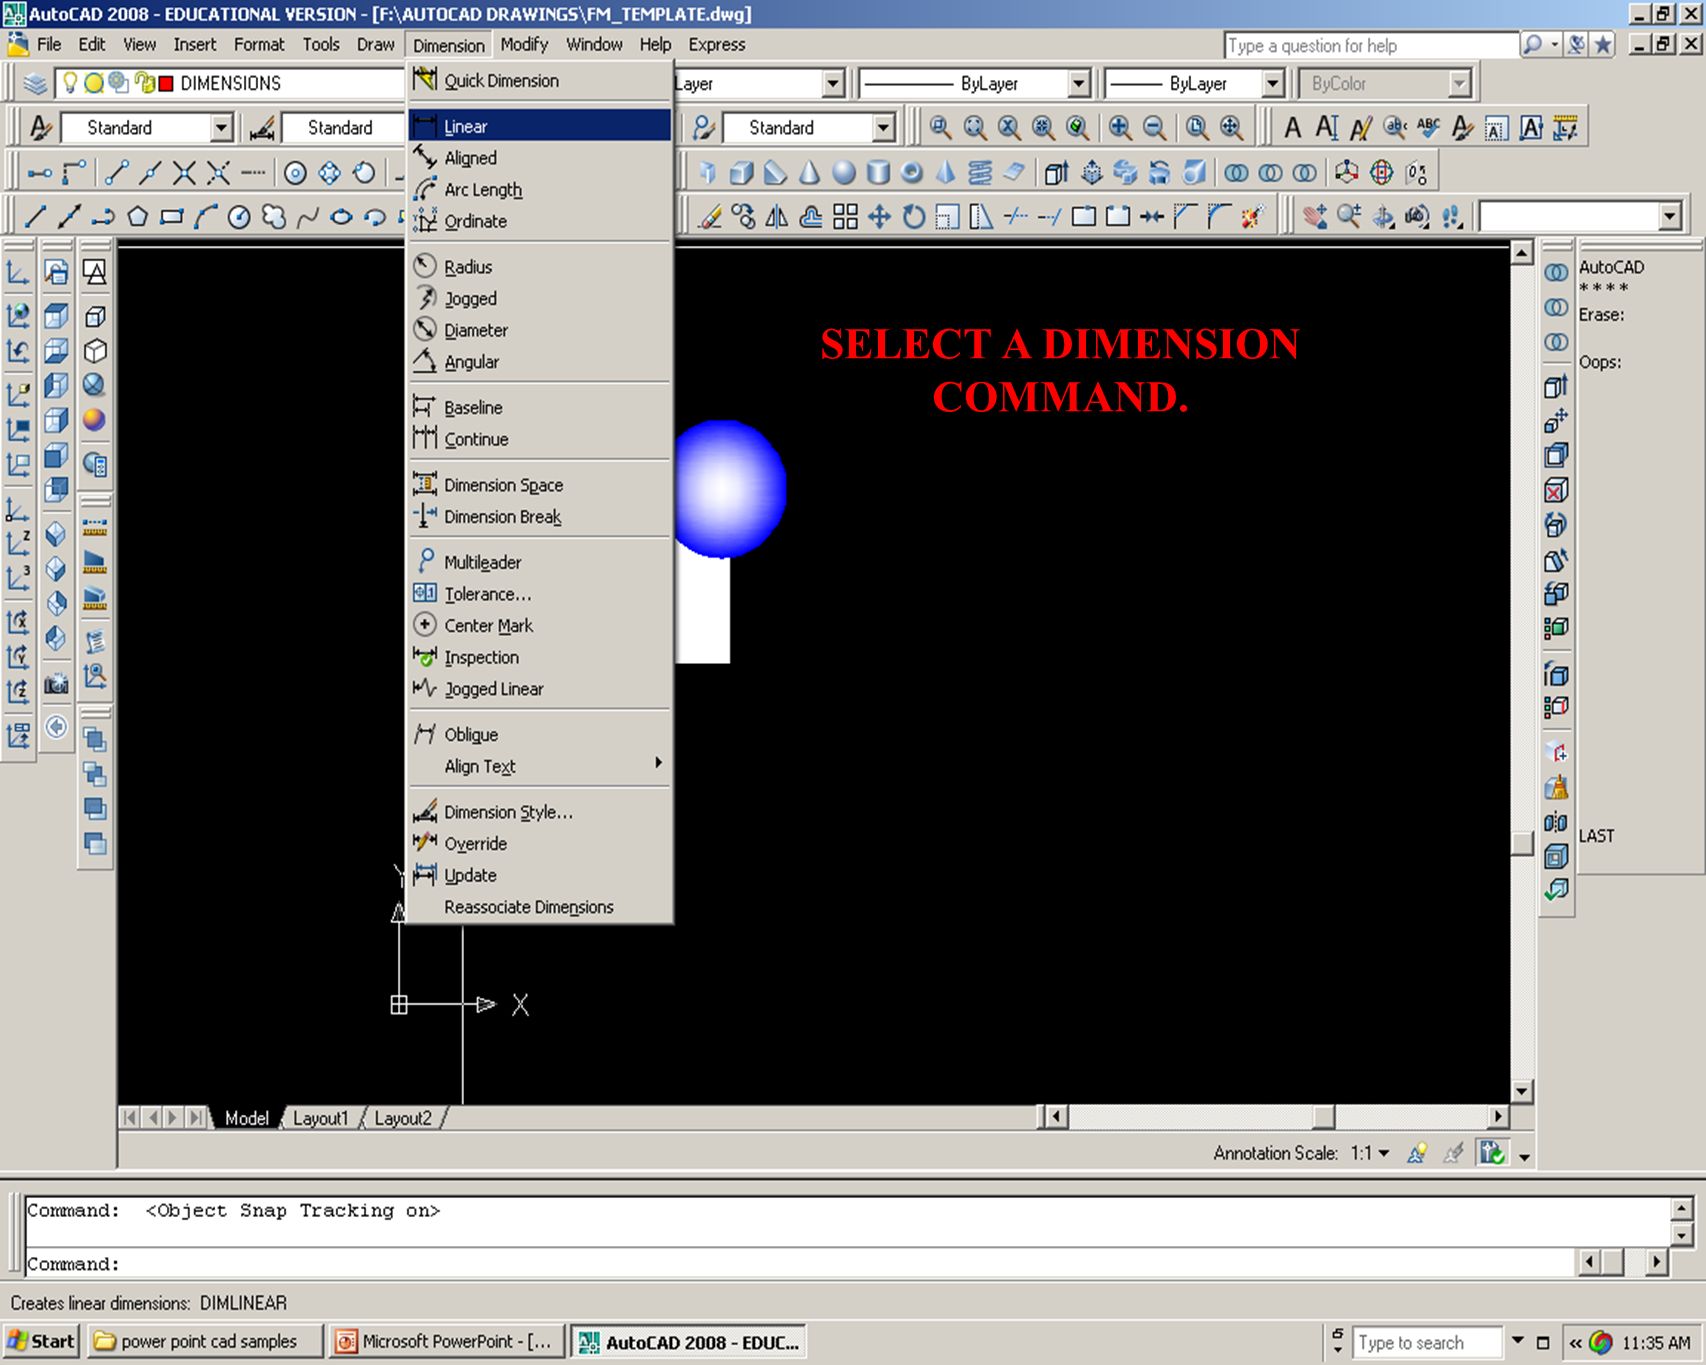Select the Sphere 3D modeling icon
Image resolution: width=1706 pixels, height=1365 pixels.
click(x=844, y=172)
